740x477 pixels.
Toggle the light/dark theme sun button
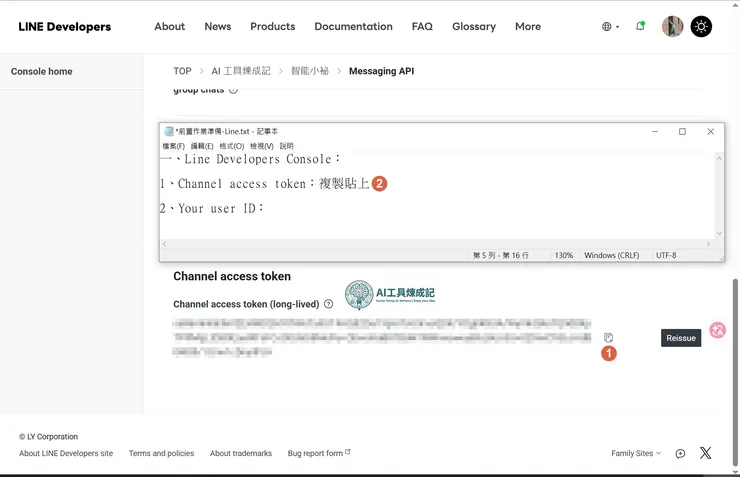pyautogui.click(x=701, y=26)
